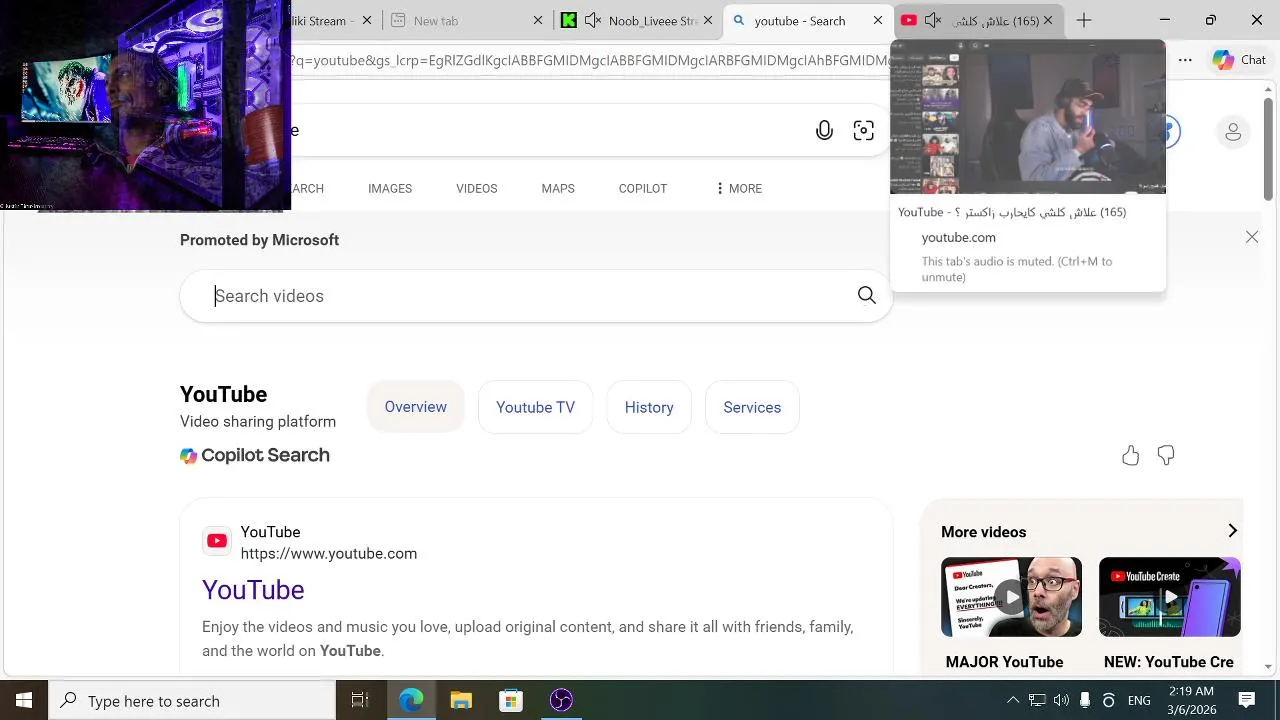Screen dimensions: 1280x720
Task: Open Copilot Chat in Edge toolbar
Action: [x=1240, y=60]
